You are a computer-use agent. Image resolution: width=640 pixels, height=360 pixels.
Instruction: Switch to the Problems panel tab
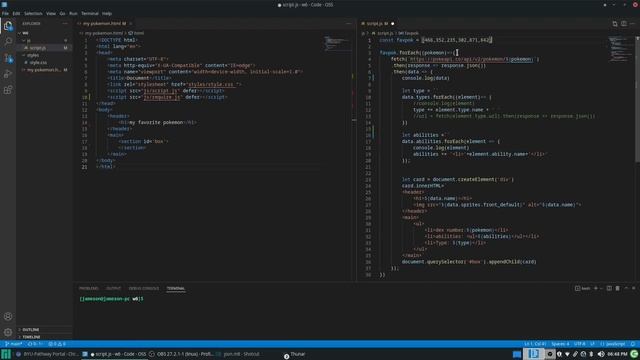89,289
